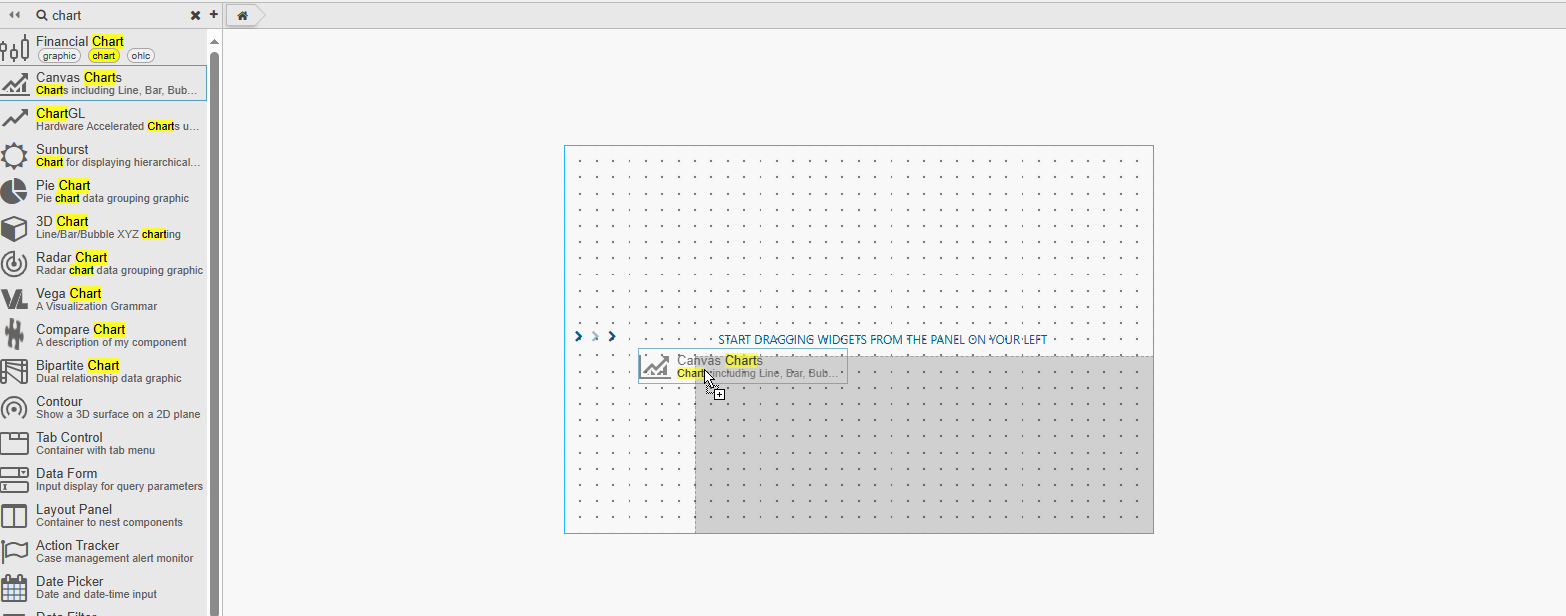Add a new search tab with the plus
1566x616 pixels.
click(213, 15)
